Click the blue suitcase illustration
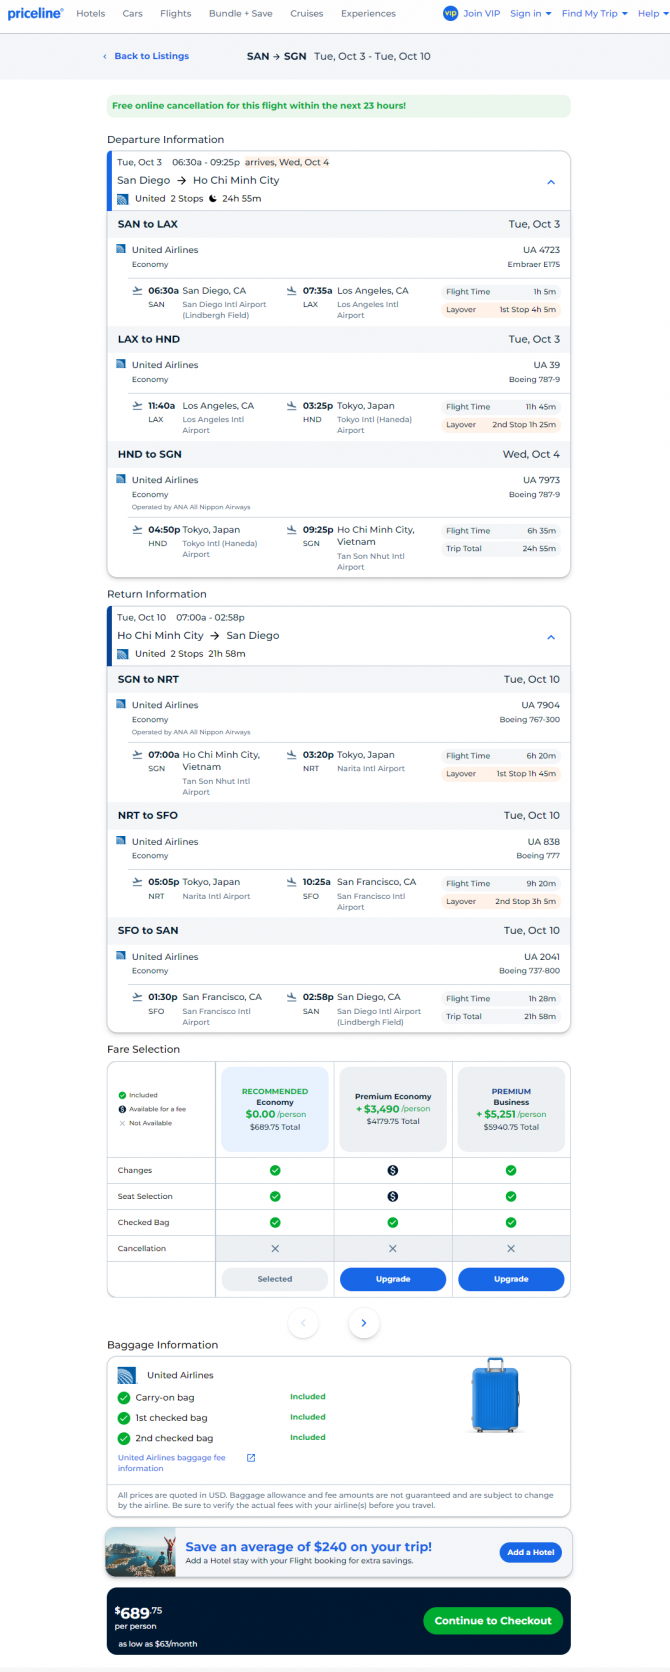 495,1396
